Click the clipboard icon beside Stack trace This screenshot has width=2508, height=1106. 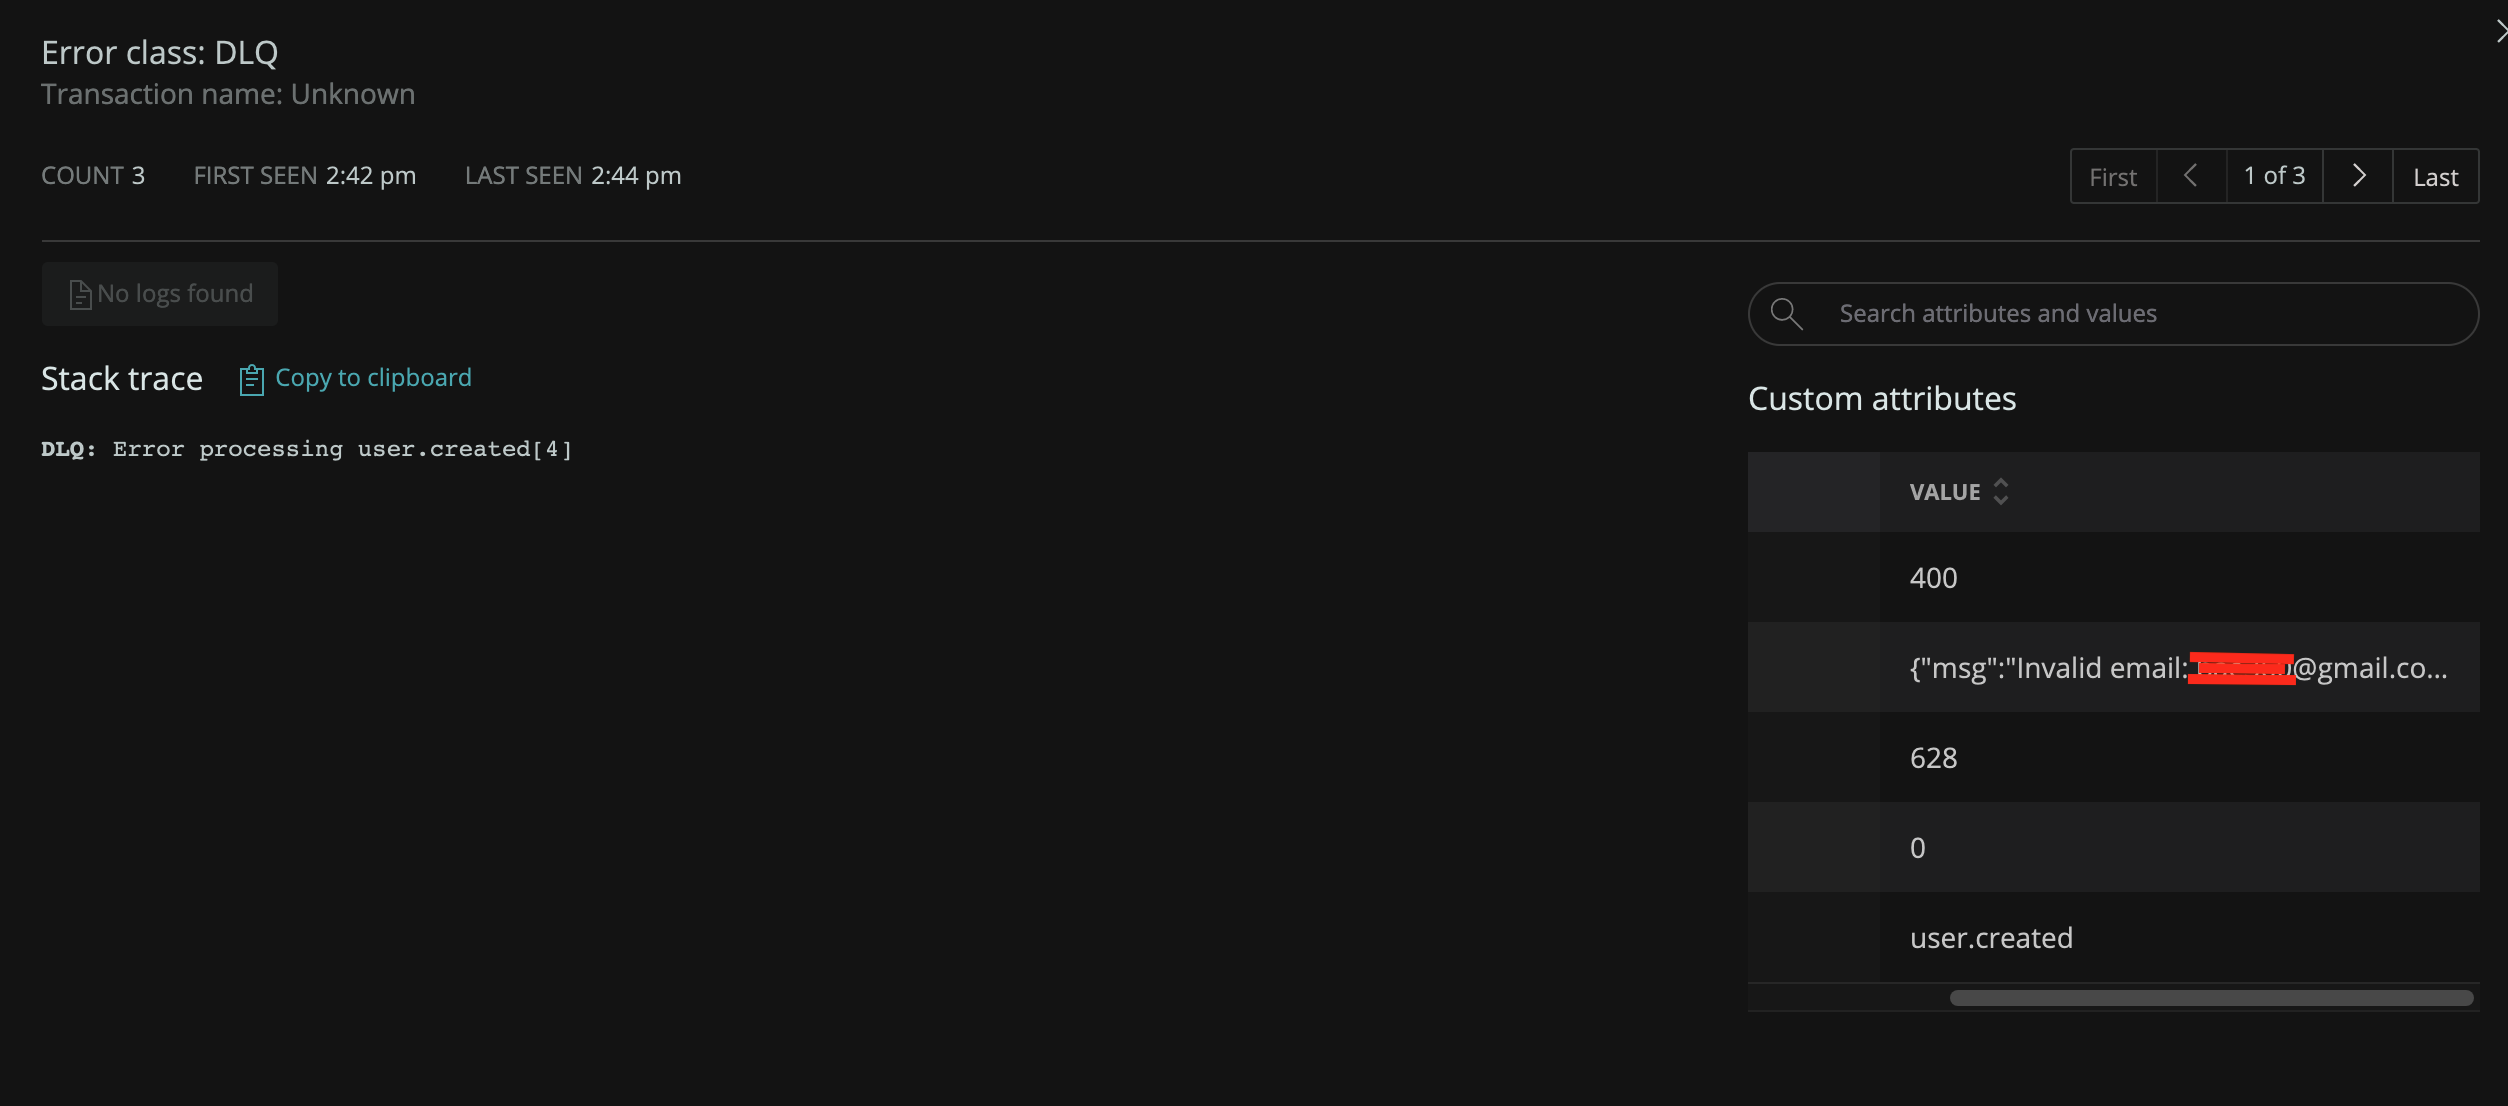pos(251,380)
